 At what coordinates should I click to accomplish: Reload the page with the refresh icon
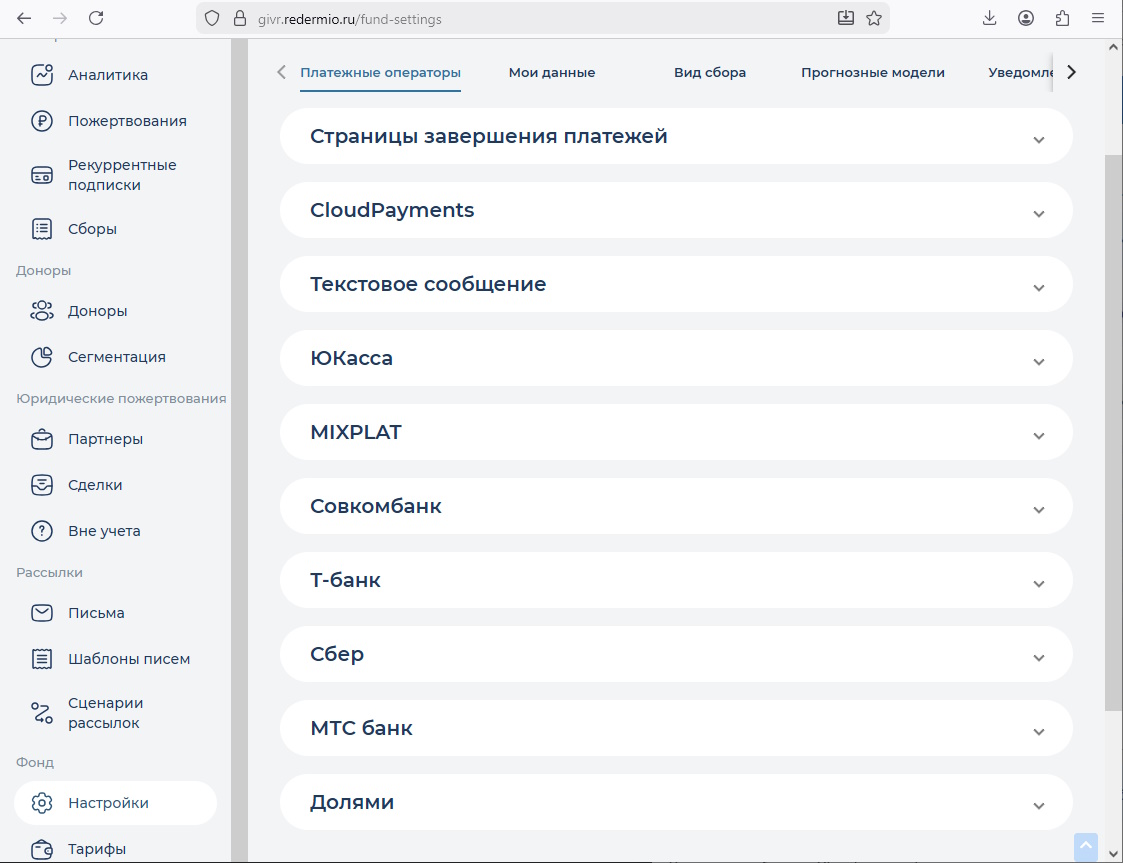pyautogui.click(x=96, y=19)
